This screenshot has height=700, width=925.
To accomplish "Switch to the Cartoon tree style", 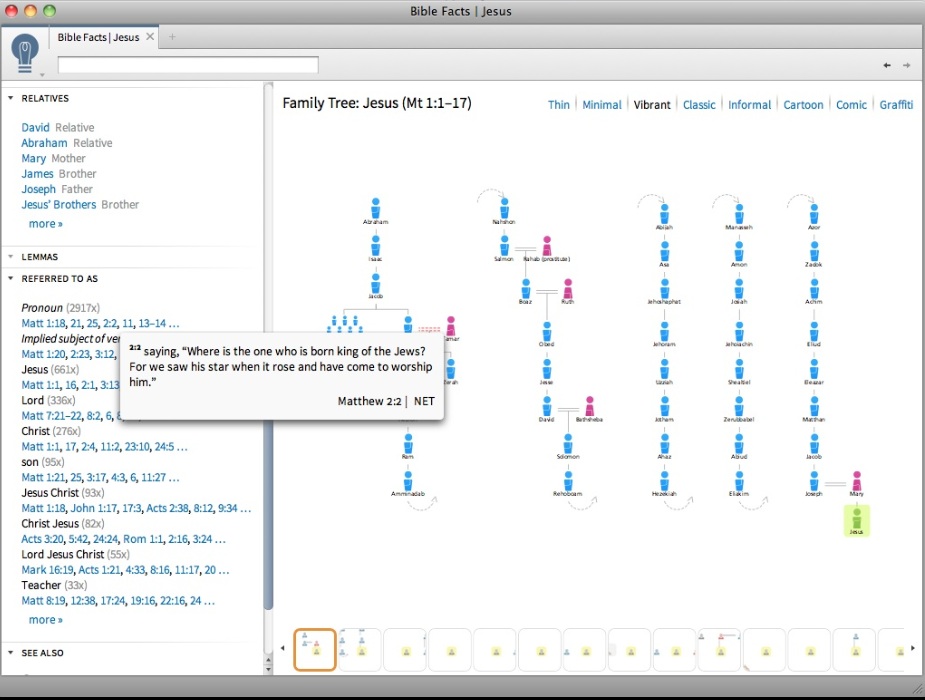I will [x=803, y=105].
